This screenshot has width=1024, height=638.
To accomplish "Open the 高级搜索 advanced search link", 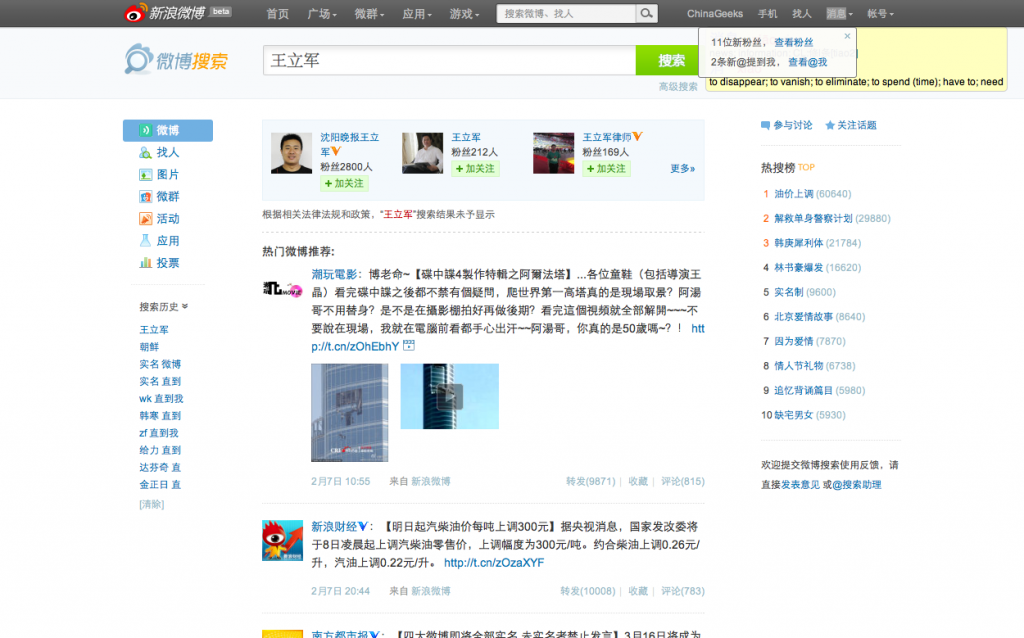I will (677, 87).
